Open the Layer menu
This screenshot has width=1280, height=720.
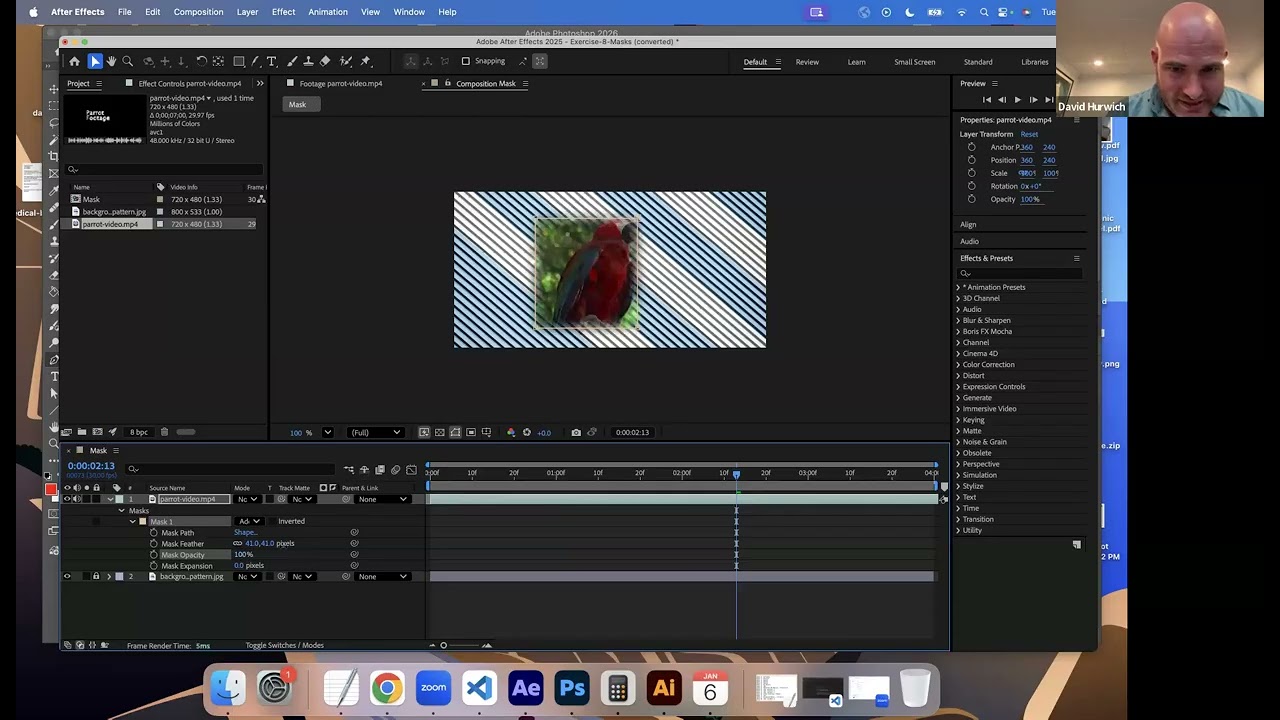(247, 12)
